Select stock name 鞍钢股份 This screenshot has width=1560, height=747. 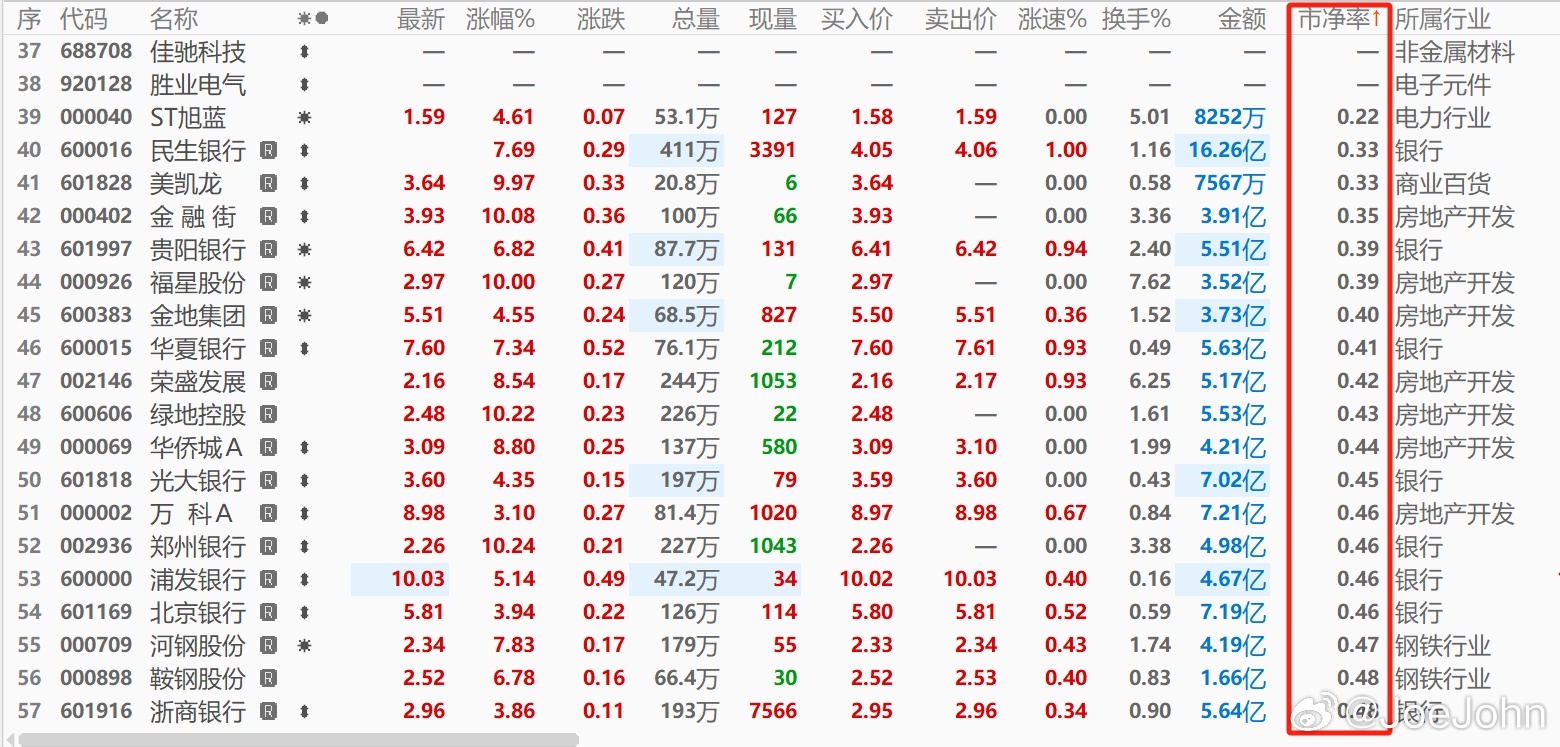pyautogui.click(x=198, y=679)
